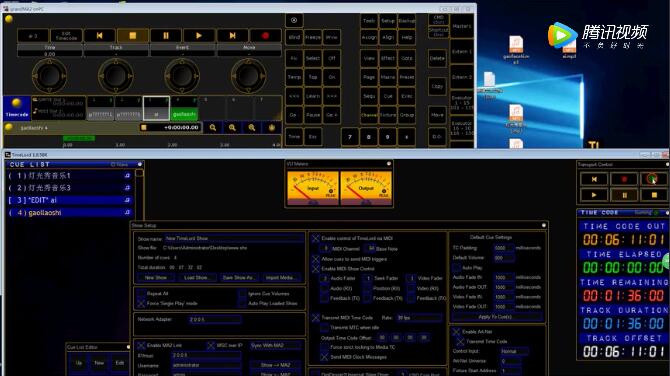Click the Select key in grandMA2
Viewport: 670px width, 376px height.
pyautogui.click(x=313, y=58)
